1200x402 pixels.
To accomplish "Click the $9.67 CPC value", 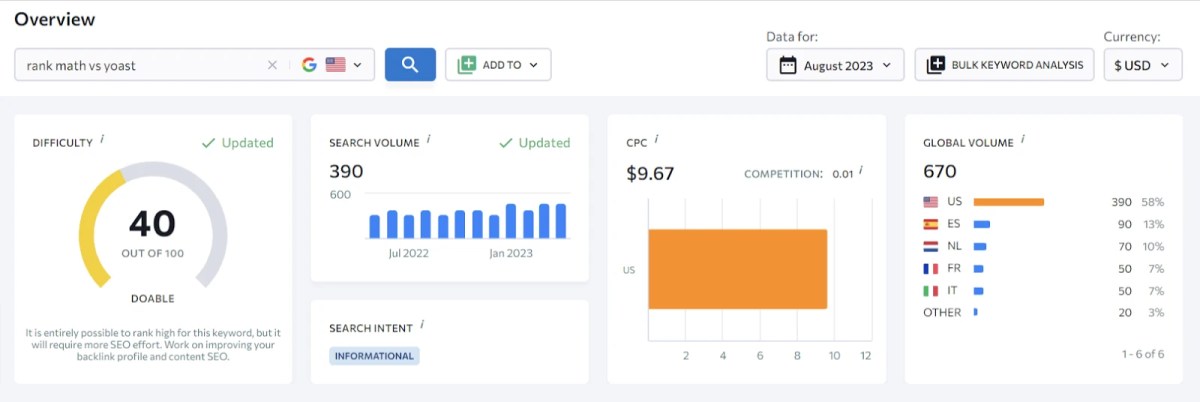I will click(650, 173).
